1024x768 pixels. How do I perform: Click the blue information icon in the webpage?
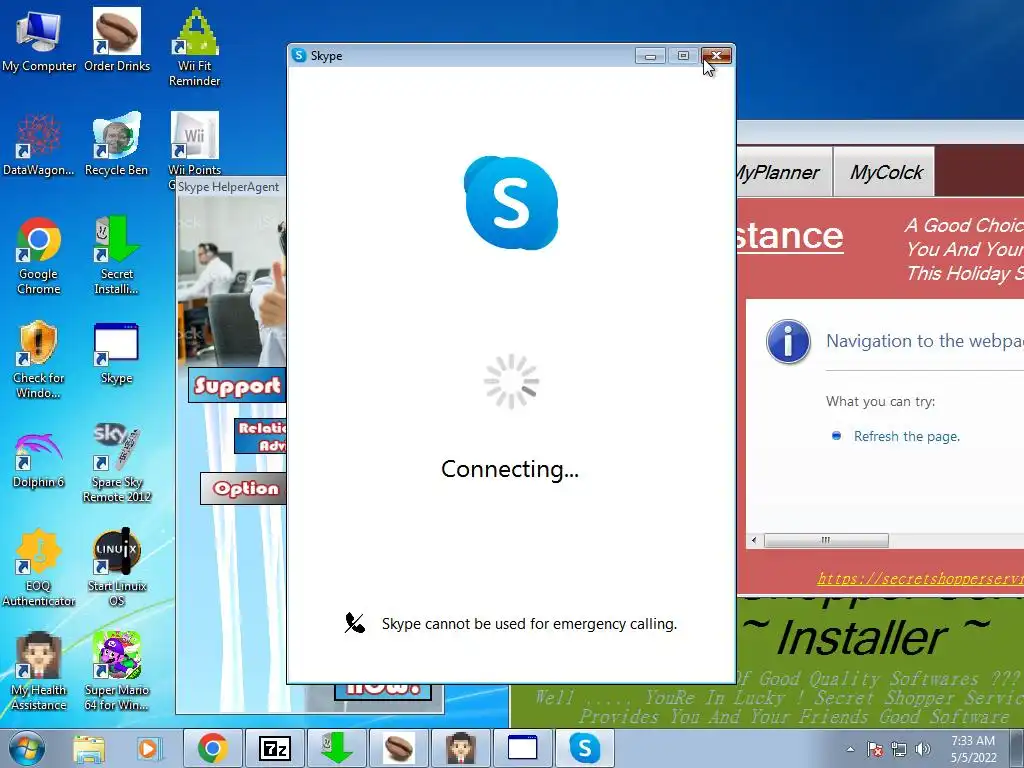pyautogui.click(x=788, y=342)
